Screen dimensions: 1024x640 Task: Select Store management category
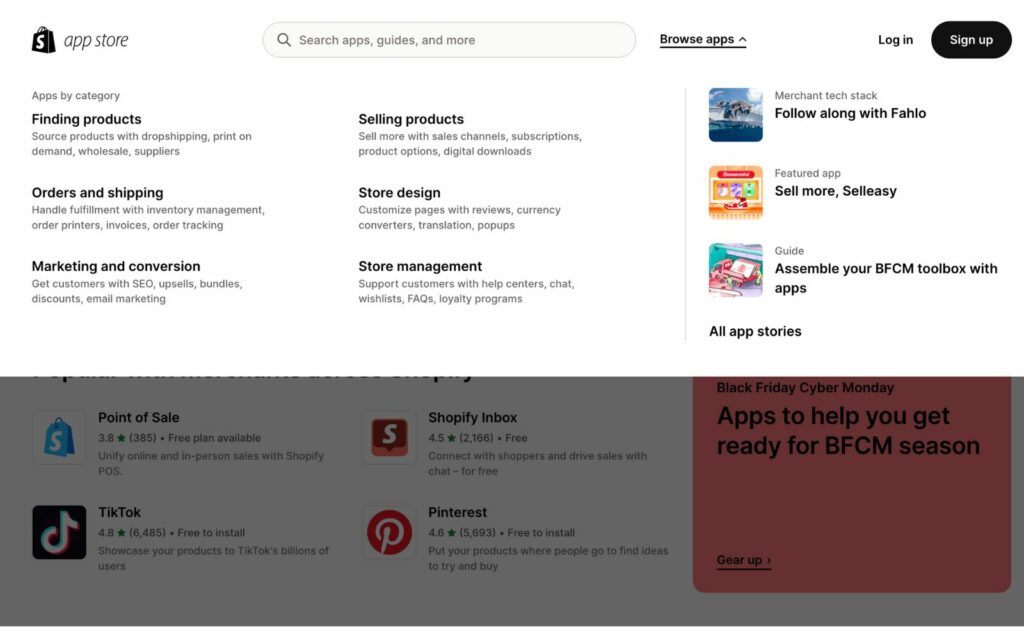tap(420, 266)
